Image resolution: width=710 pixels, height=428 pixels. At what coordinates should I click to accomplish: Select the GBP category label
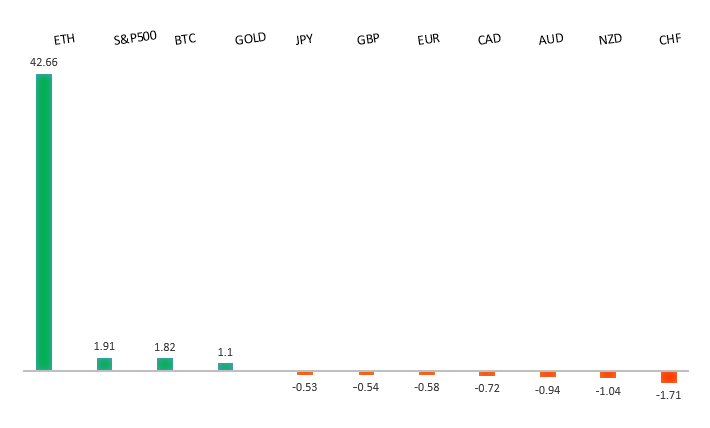tap(368, 39)
